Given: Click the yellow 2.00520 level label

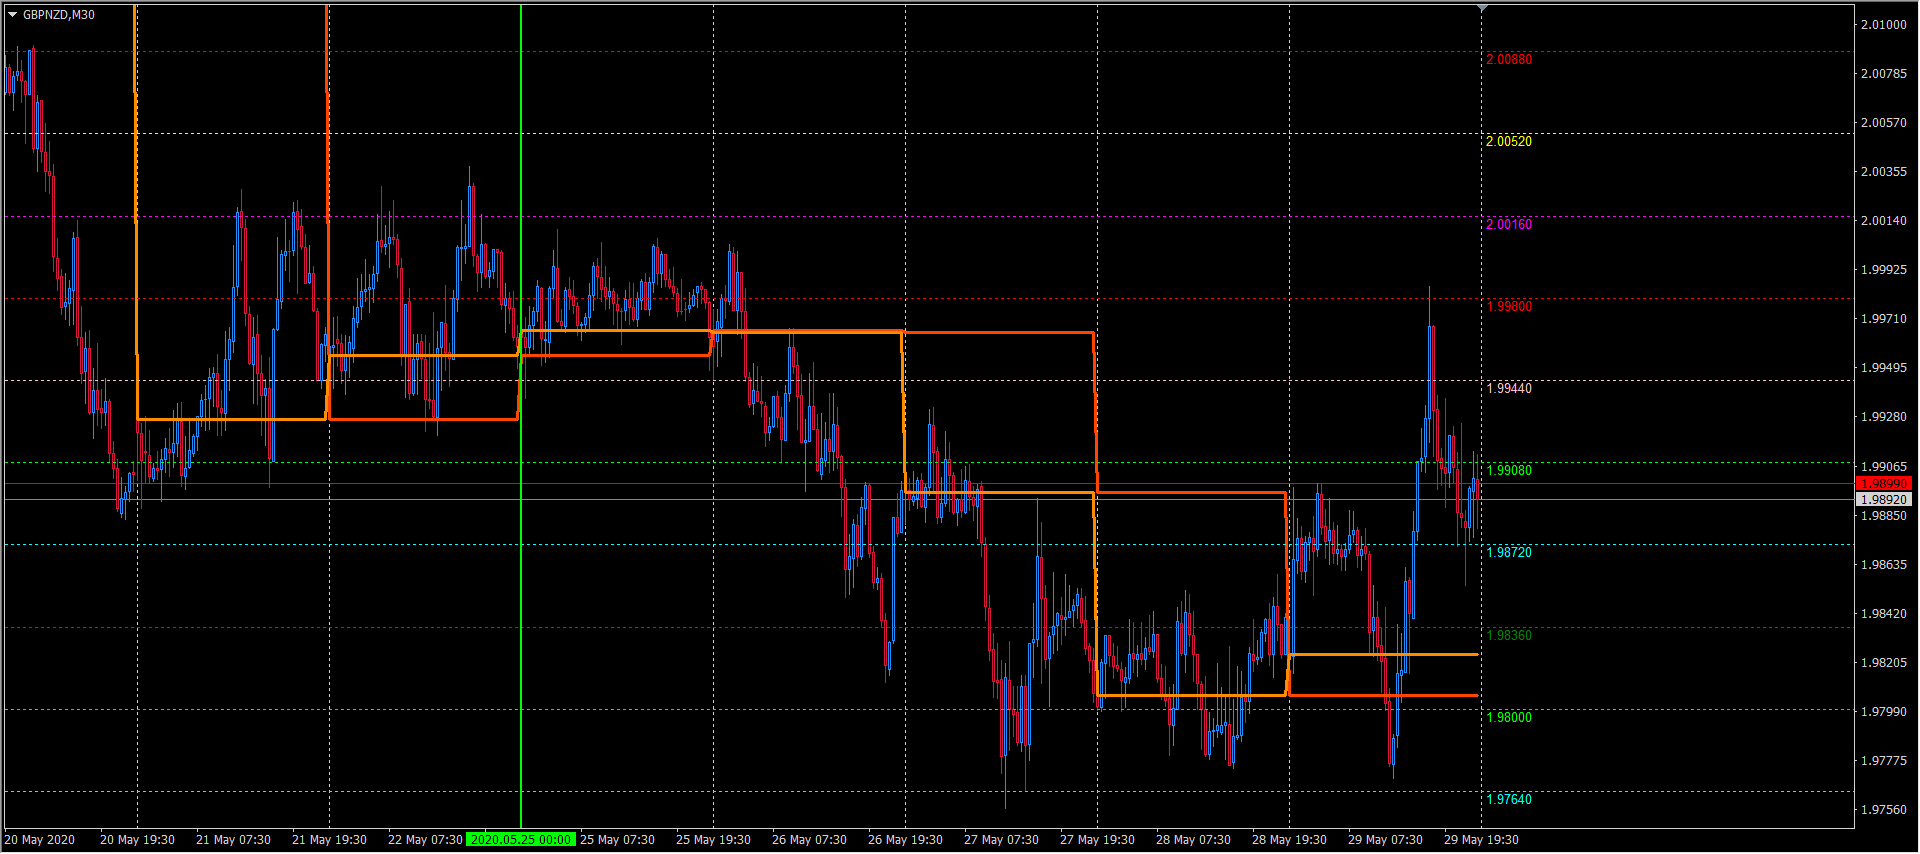Looking at the screenshot, I should coord(1508,141).
